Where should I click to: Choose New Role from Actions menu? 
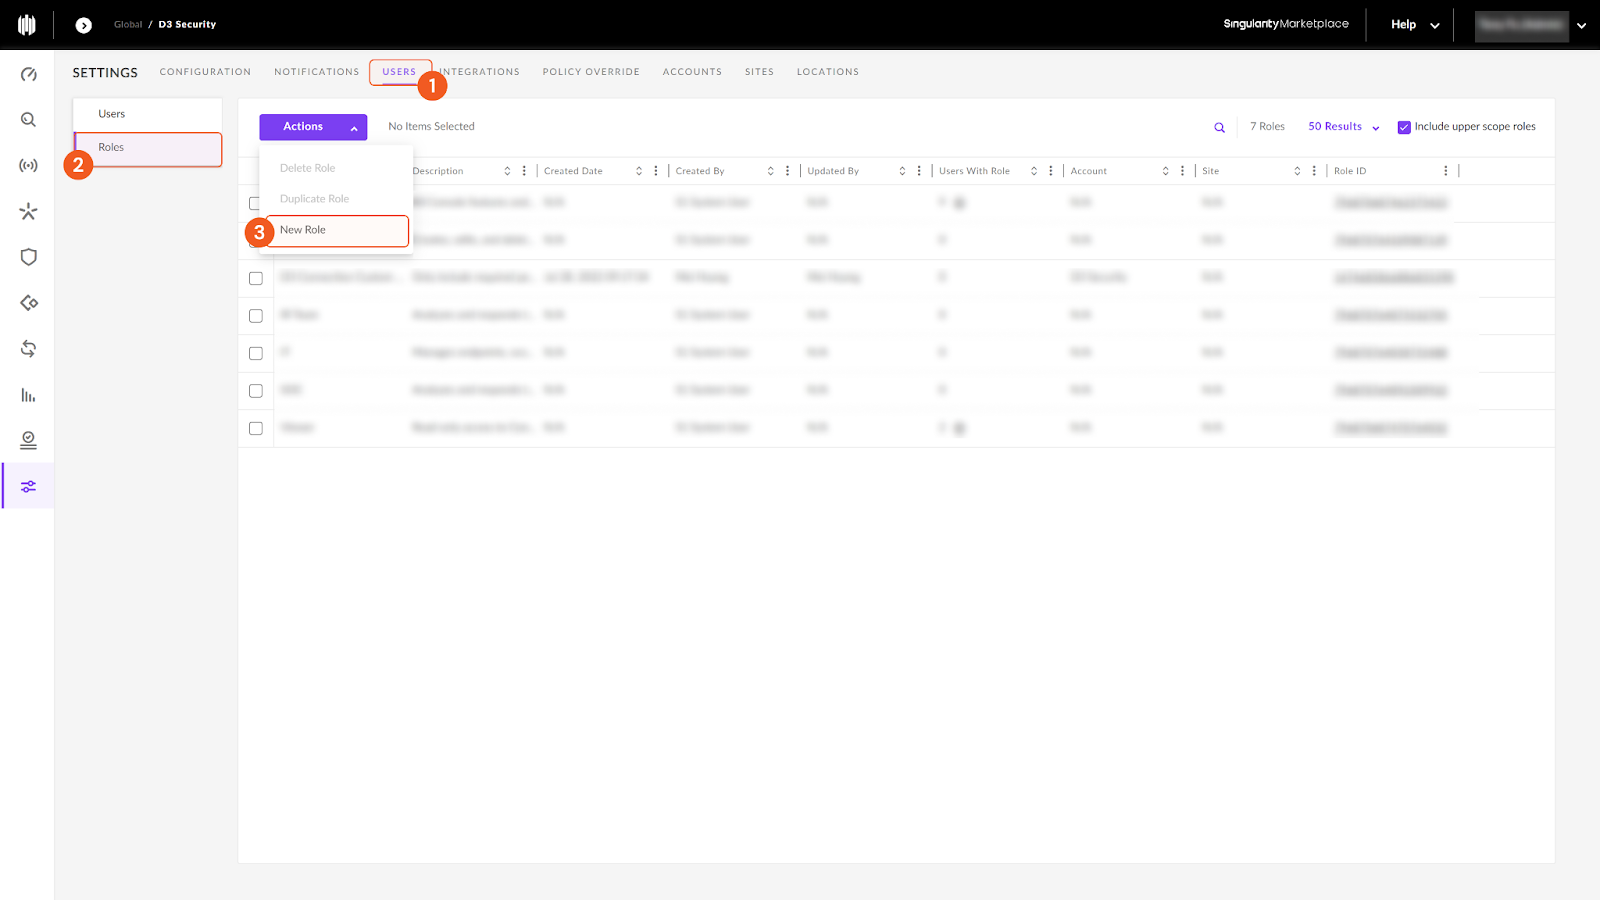pos(303,230)
